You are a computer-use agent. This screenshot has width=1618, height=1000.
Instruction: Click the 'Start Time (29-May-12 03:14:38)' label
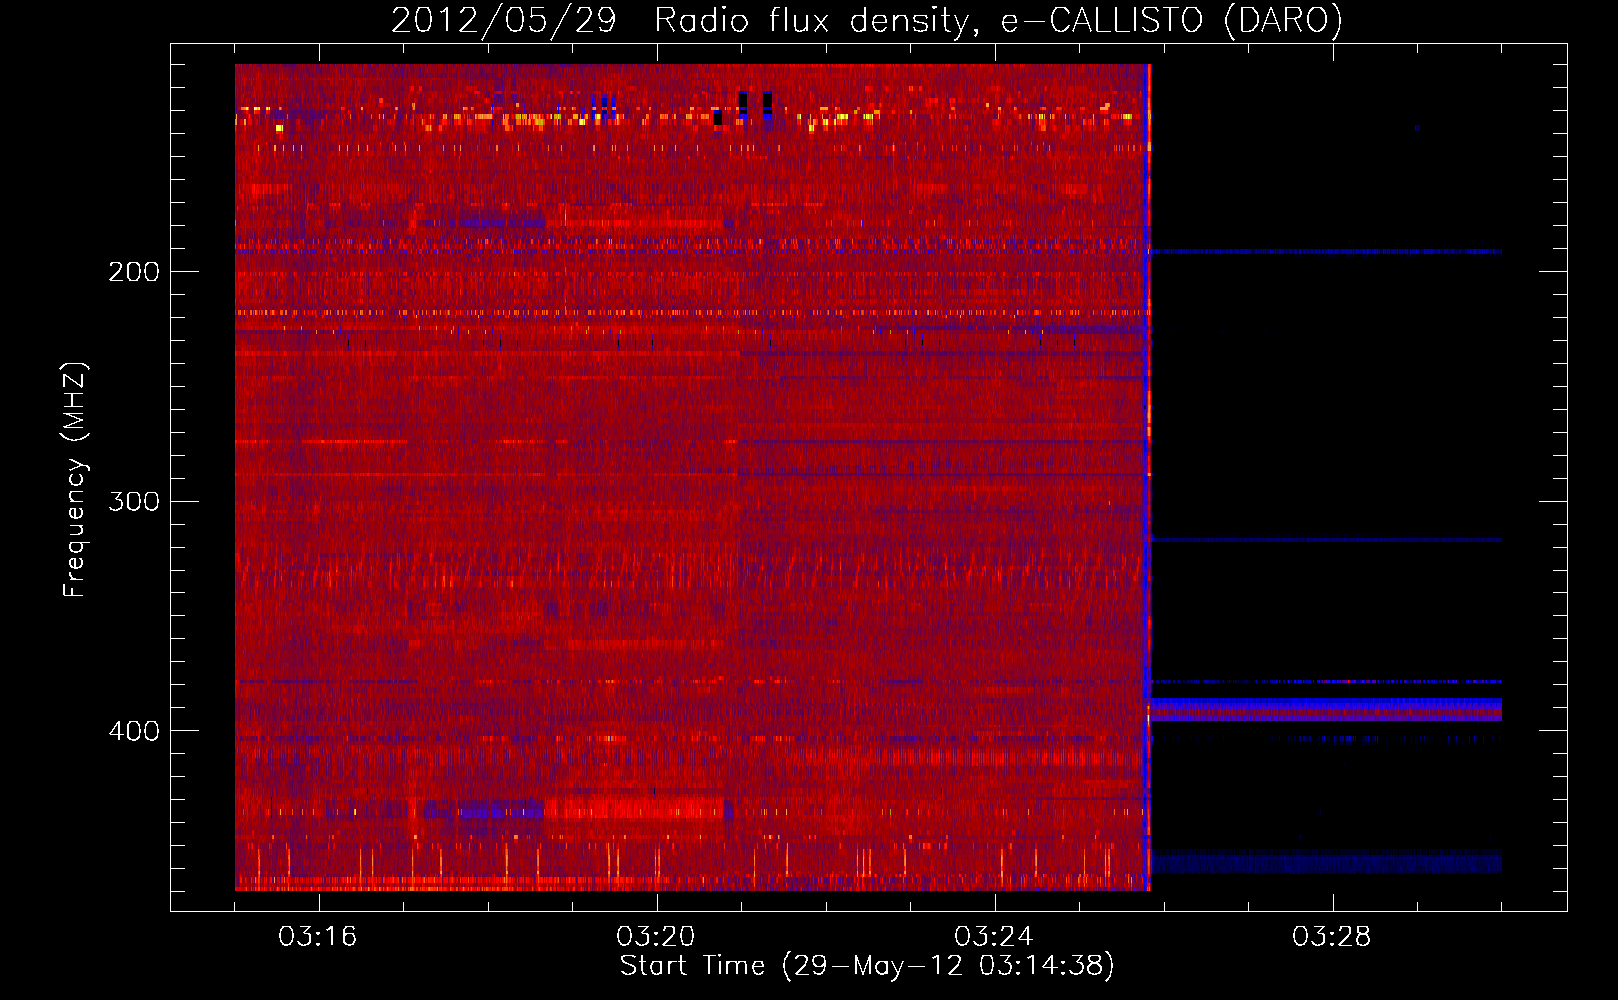pyautogui.click(x=867, y=966)
